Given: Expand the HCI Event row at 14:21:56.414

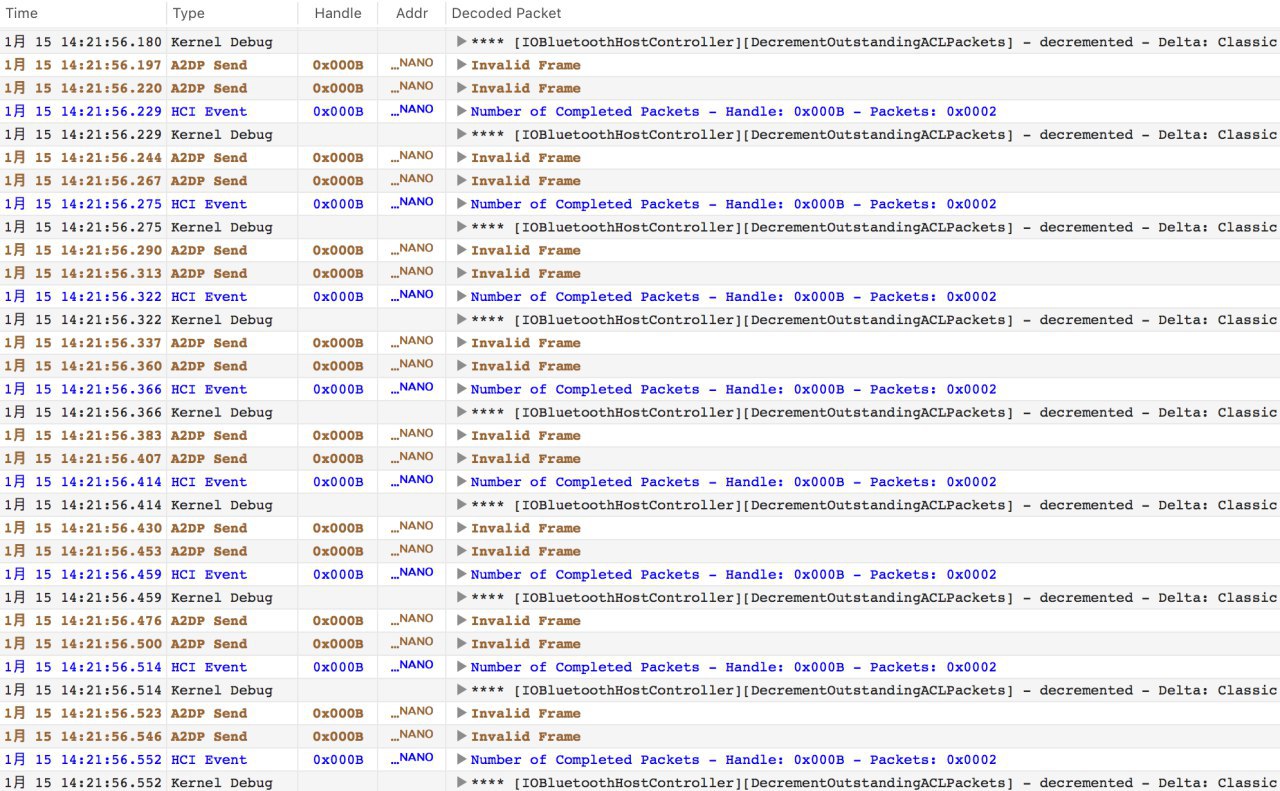Looking at the screenshot, I should pyautogui.click(x=461, y=482).
